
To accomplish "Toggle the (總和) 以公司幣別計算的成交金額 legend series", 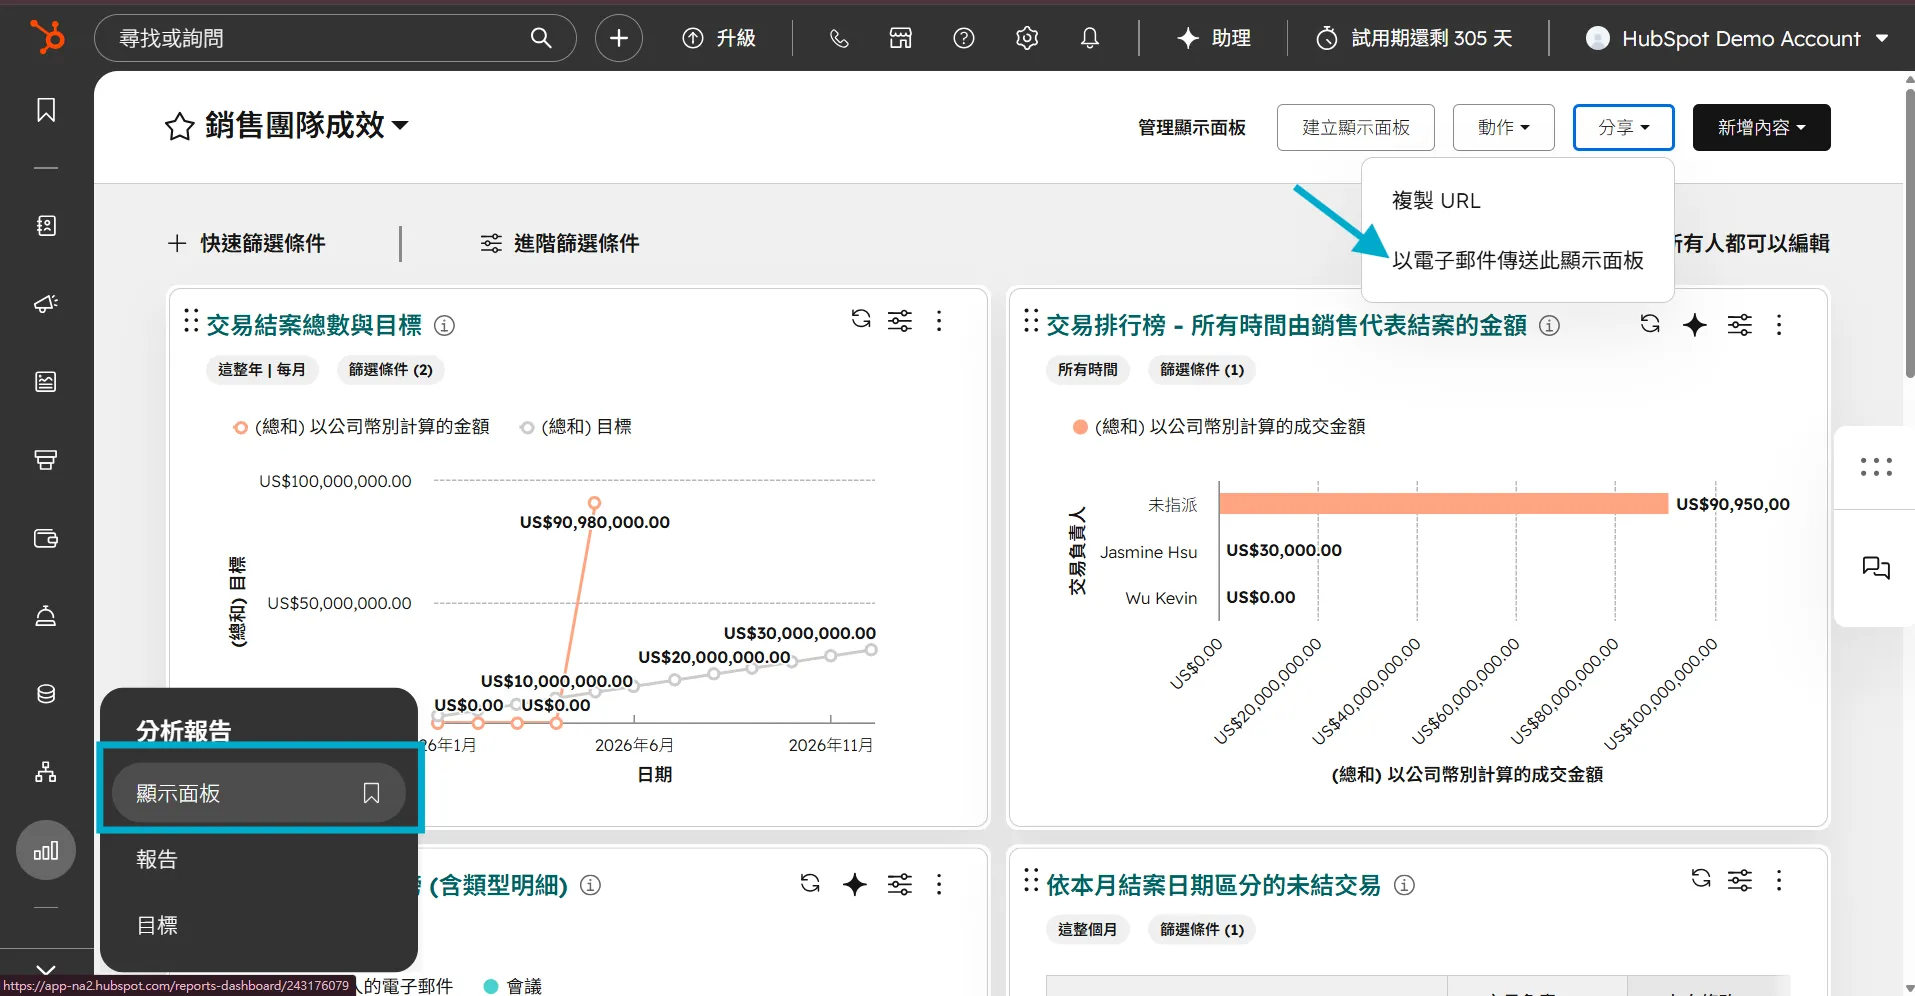I will (x=1219, y=427).
